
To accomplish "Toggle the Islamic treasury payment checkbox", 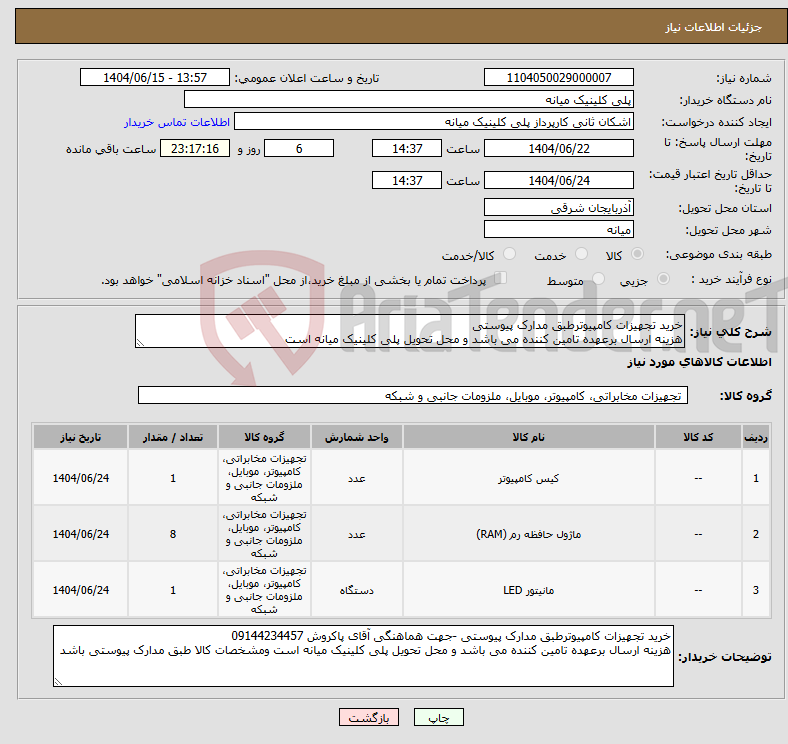I will click(x=500, y=277).
